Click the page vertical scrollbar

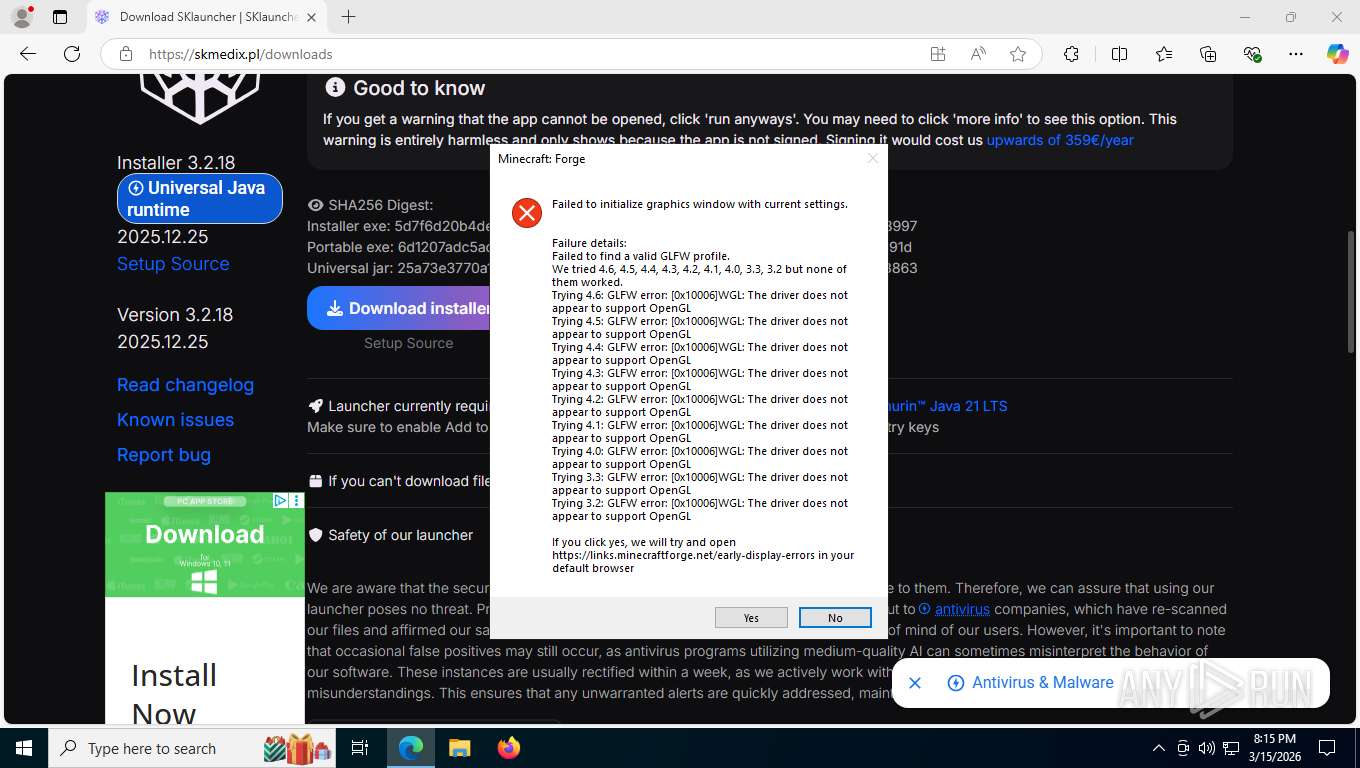[x=1350, y=290]
